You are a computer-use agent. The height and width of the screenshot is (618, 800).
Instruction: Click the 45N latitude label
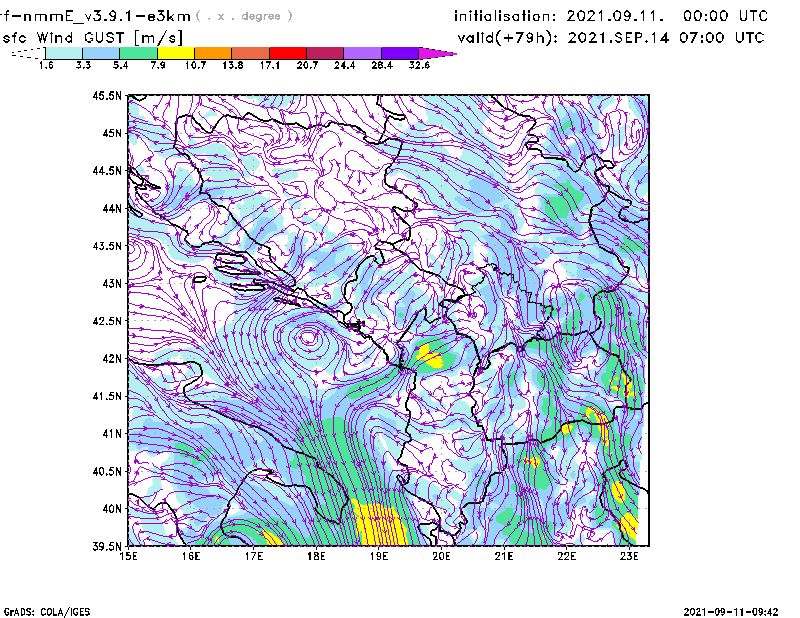(x=112, y=133)
